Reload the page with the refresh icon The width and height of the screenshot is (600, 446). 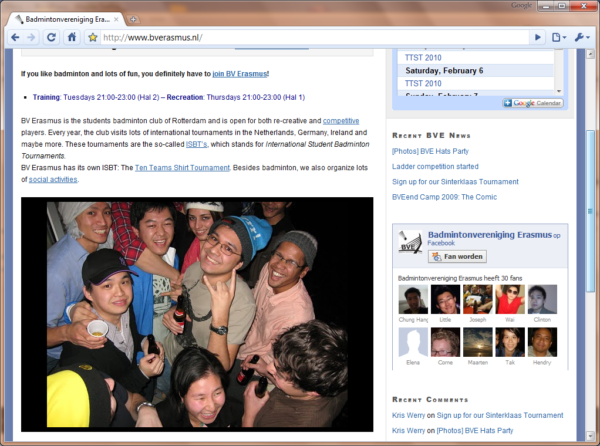click(51, 37)
